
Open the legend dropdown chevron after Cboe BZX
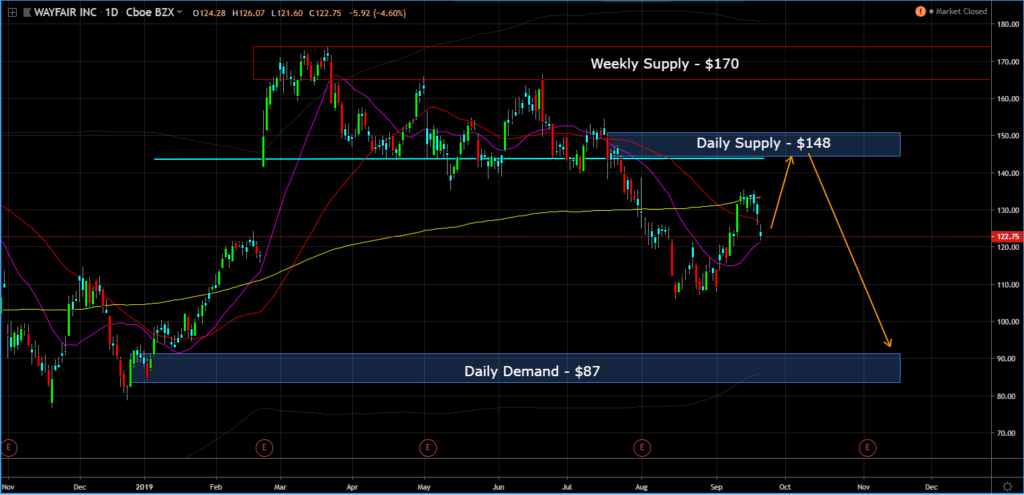179,12
